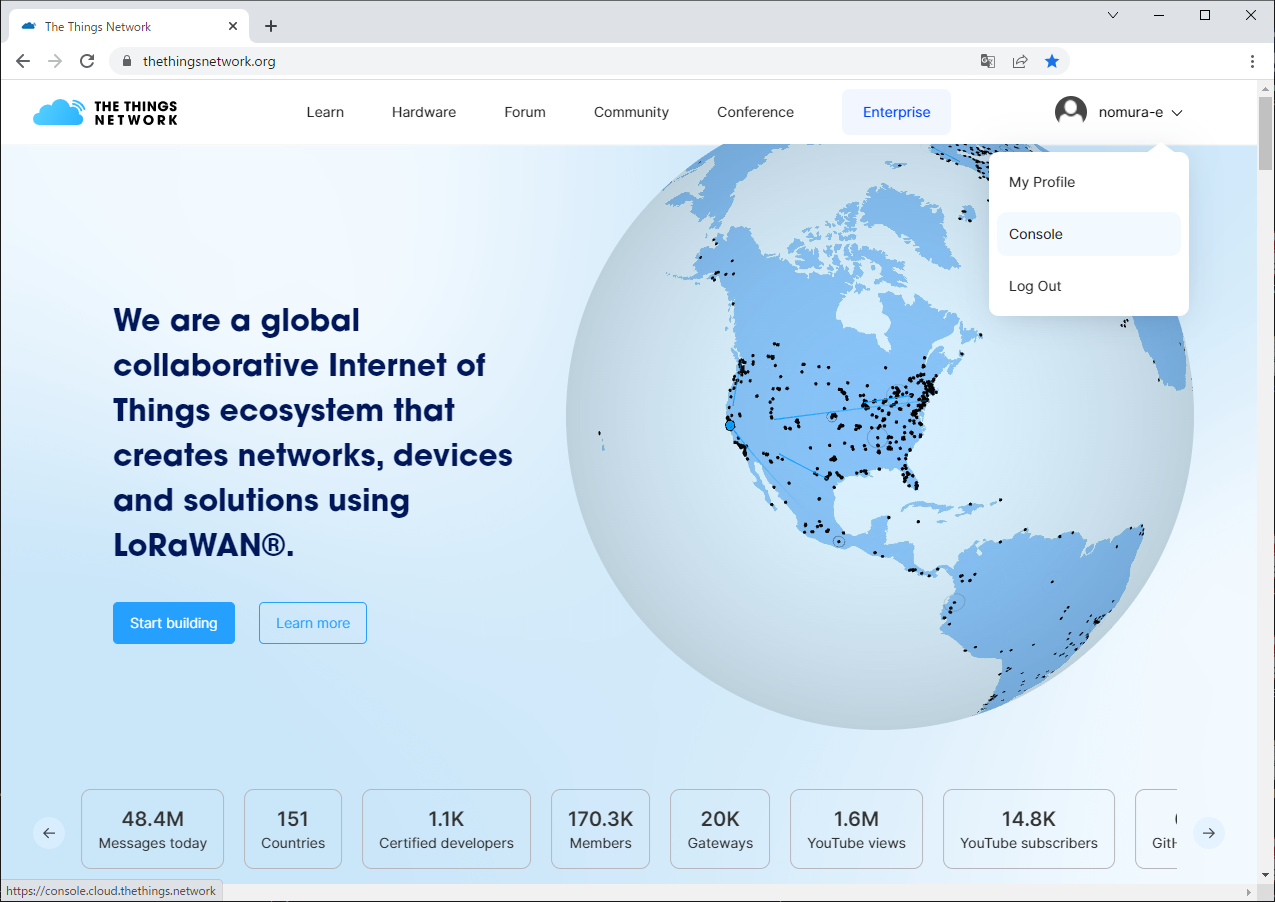Open Console from account menu

[1089, 234]
